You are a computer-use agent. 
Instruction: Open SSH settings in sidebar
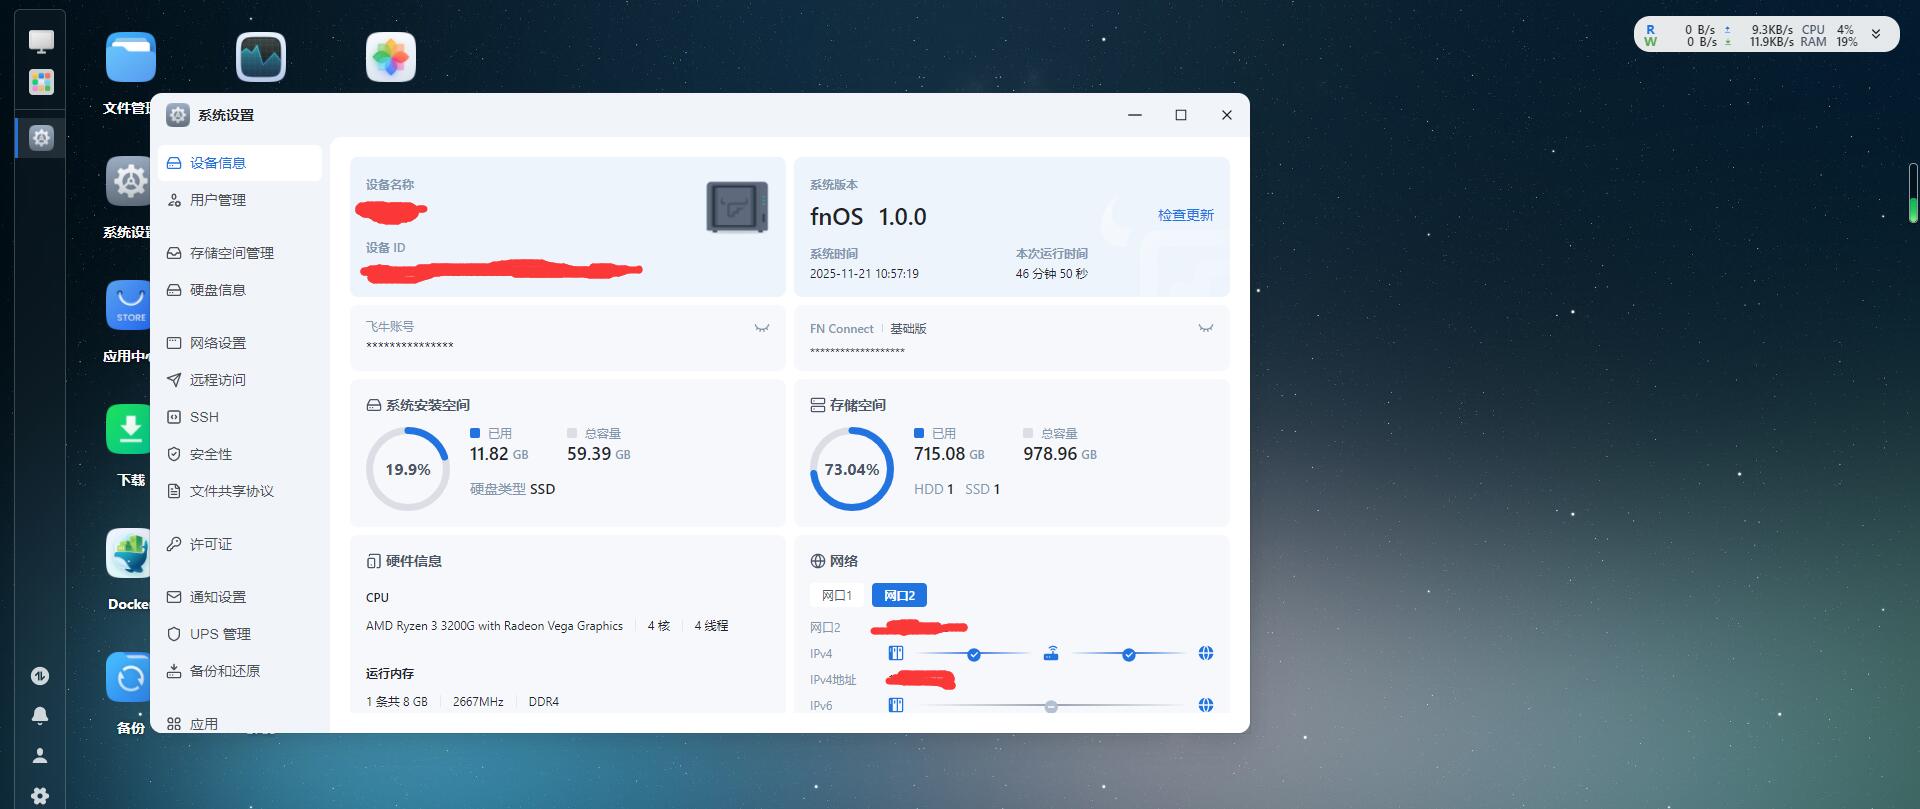[x=240, y=417]
